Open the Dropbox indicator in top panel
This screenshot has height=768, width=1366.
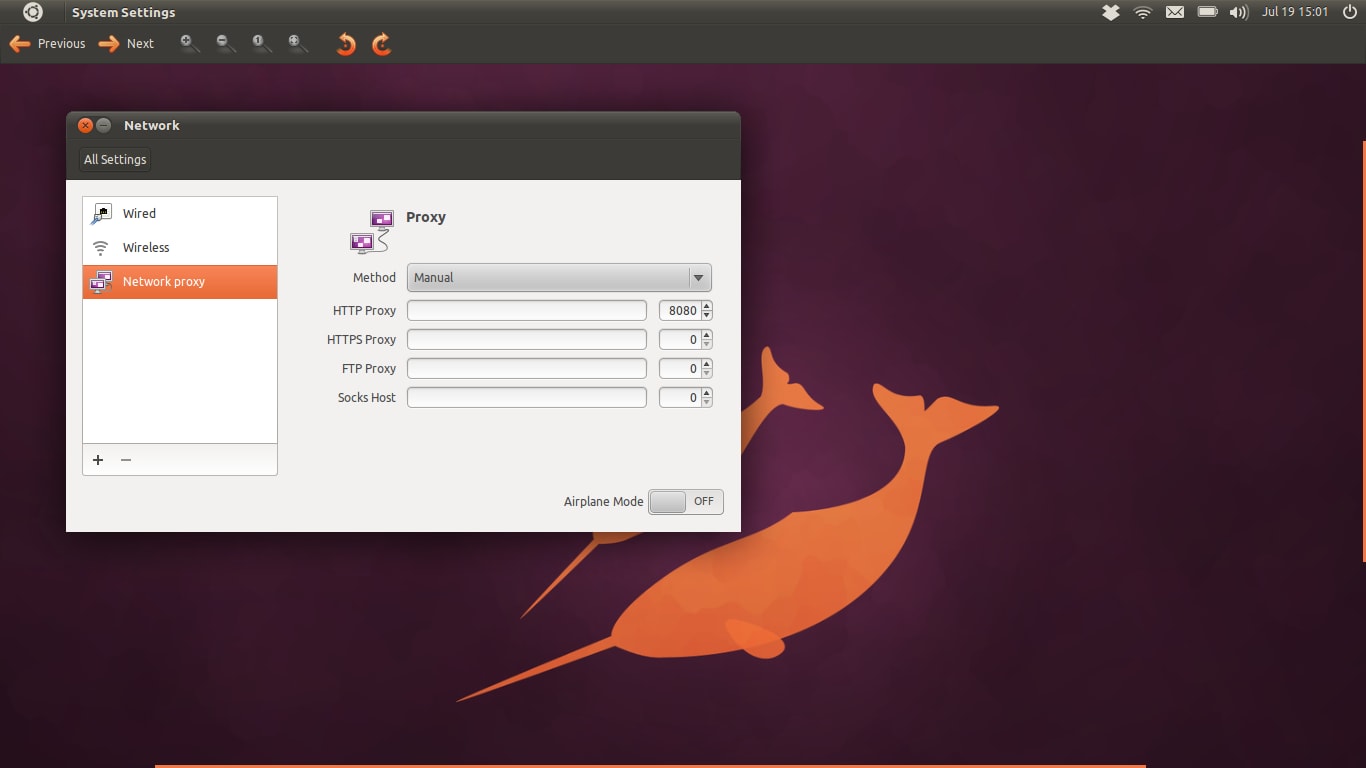1110,12
